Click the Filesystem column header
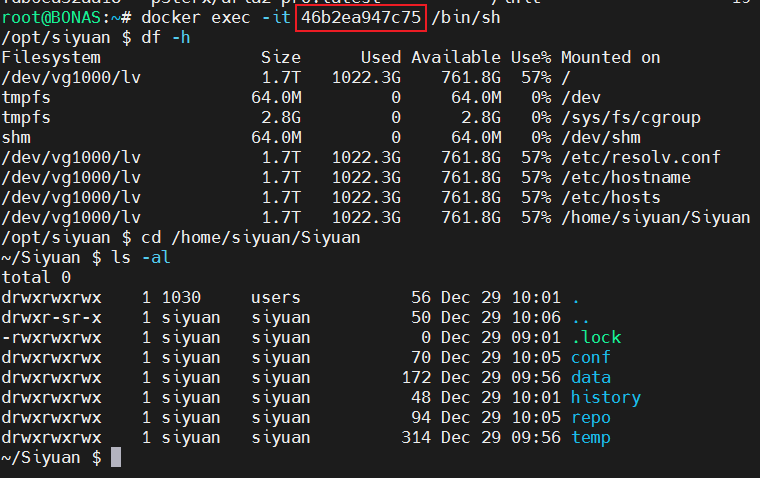760x478 pixels. click(51, 57)
